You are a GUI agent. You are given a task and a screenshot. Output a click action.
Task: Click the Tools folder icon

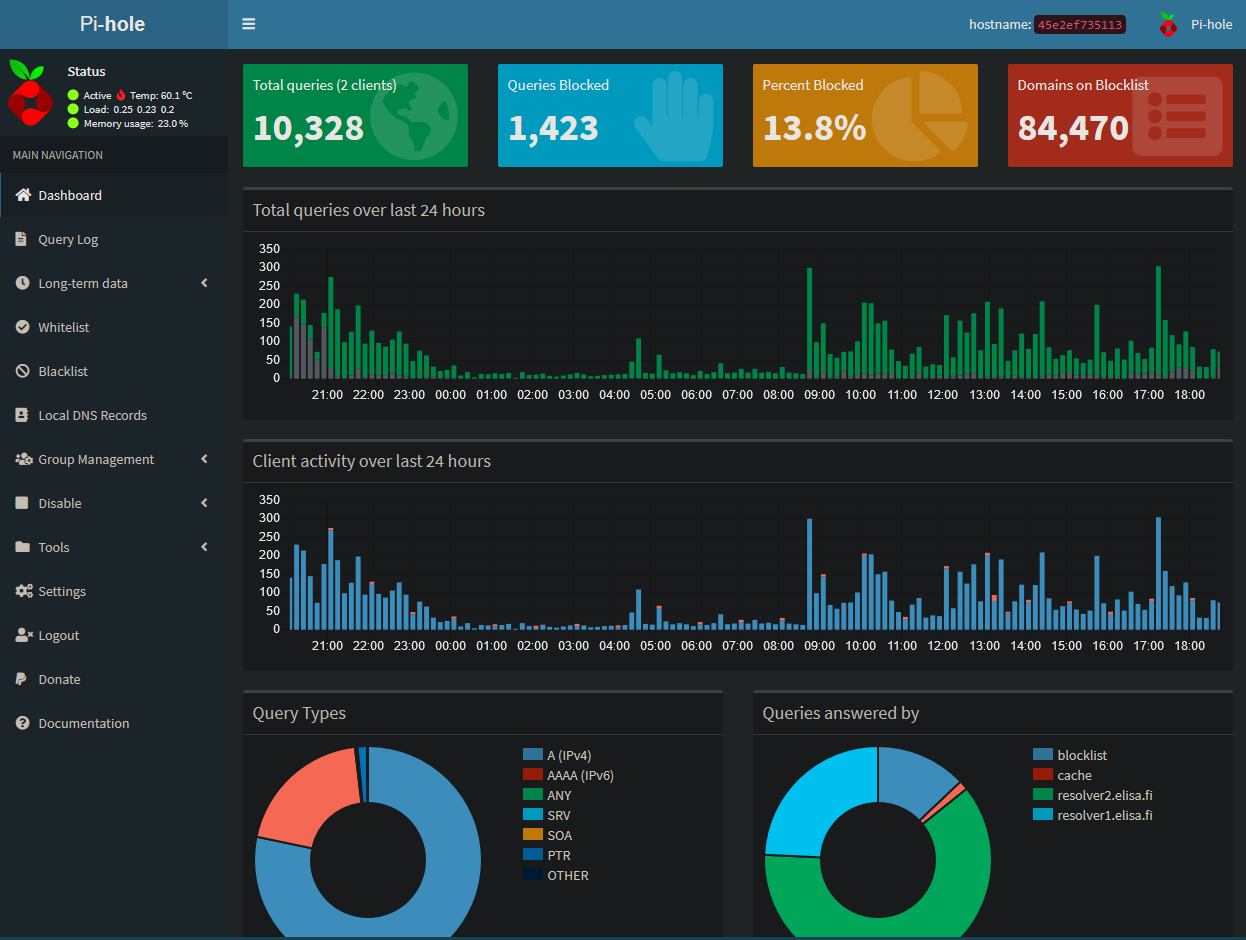click(x=22, y=547)
